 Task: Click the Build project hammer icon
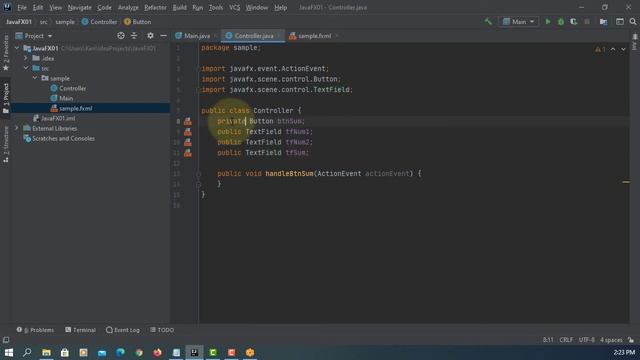pos(488,22)
